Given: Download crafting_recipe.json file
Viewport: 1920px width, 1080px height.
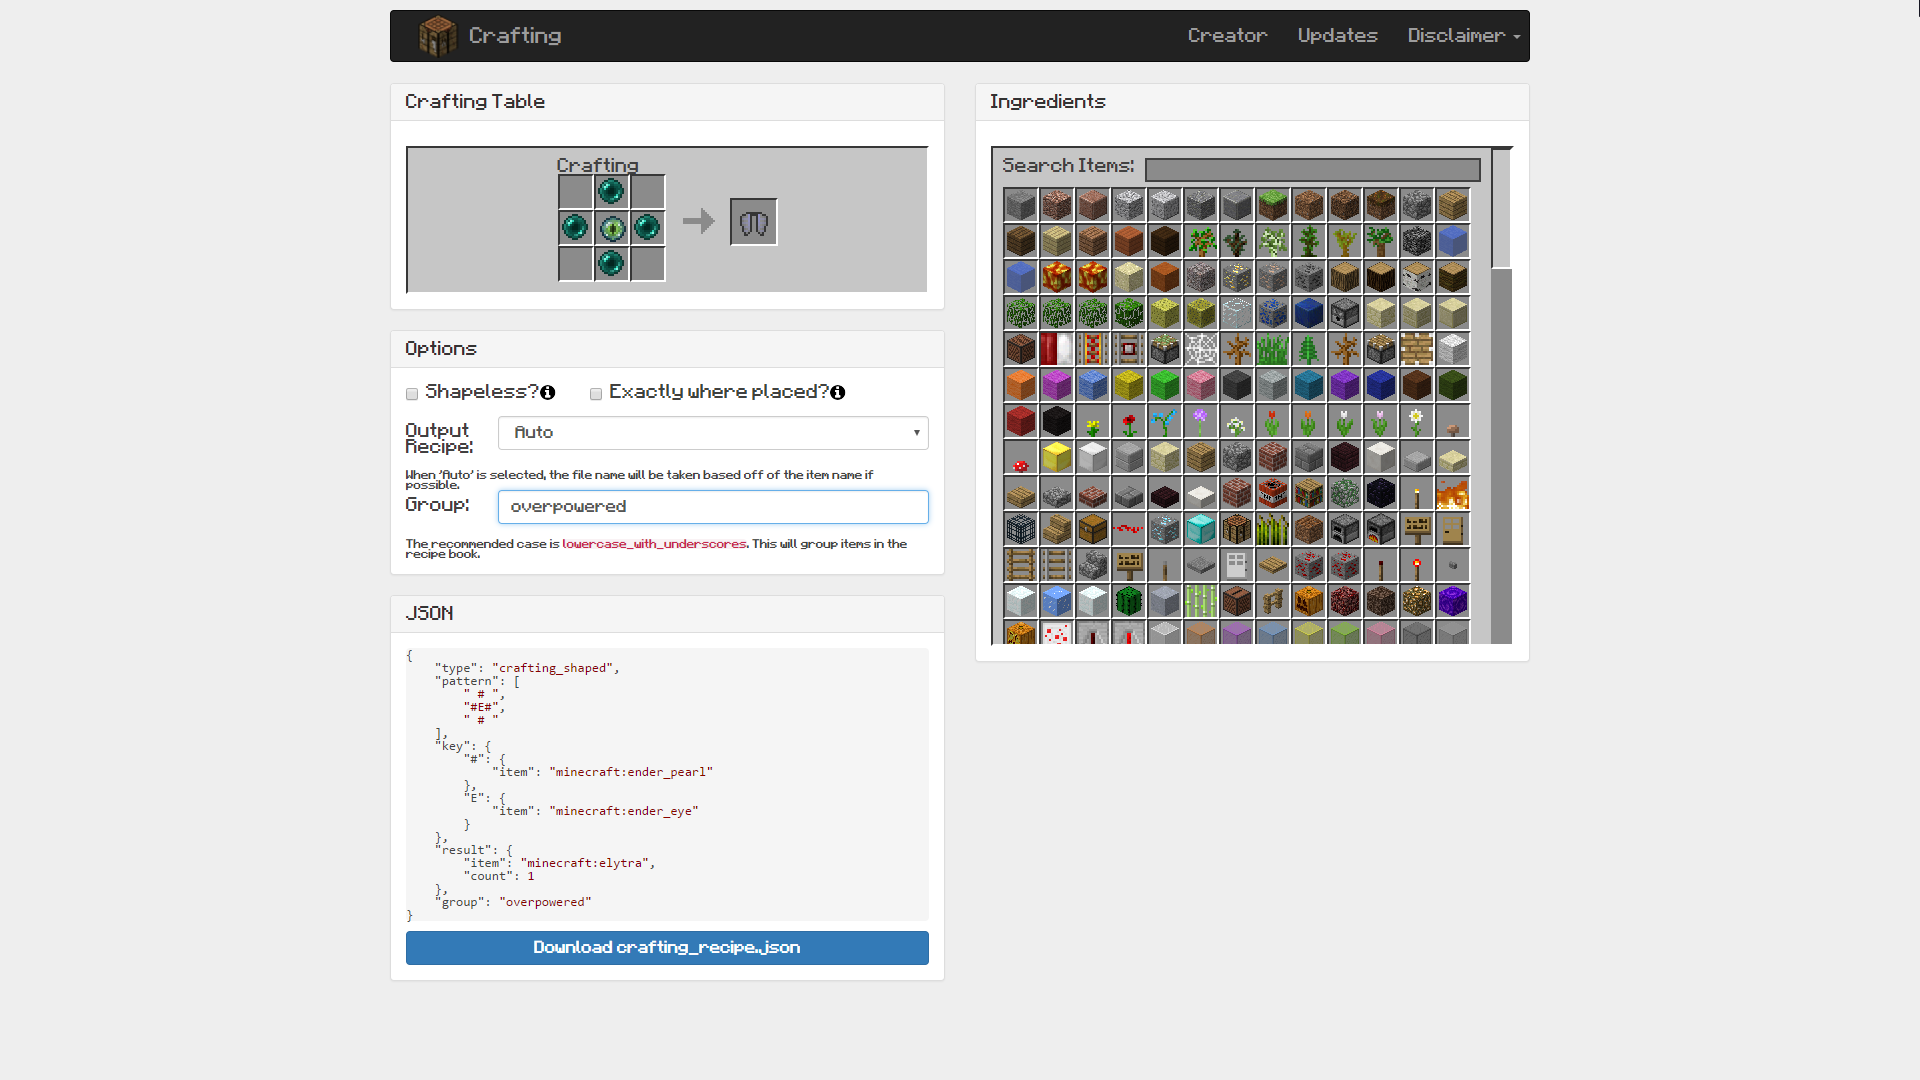Looking at the screenshot, I should 667,948.
